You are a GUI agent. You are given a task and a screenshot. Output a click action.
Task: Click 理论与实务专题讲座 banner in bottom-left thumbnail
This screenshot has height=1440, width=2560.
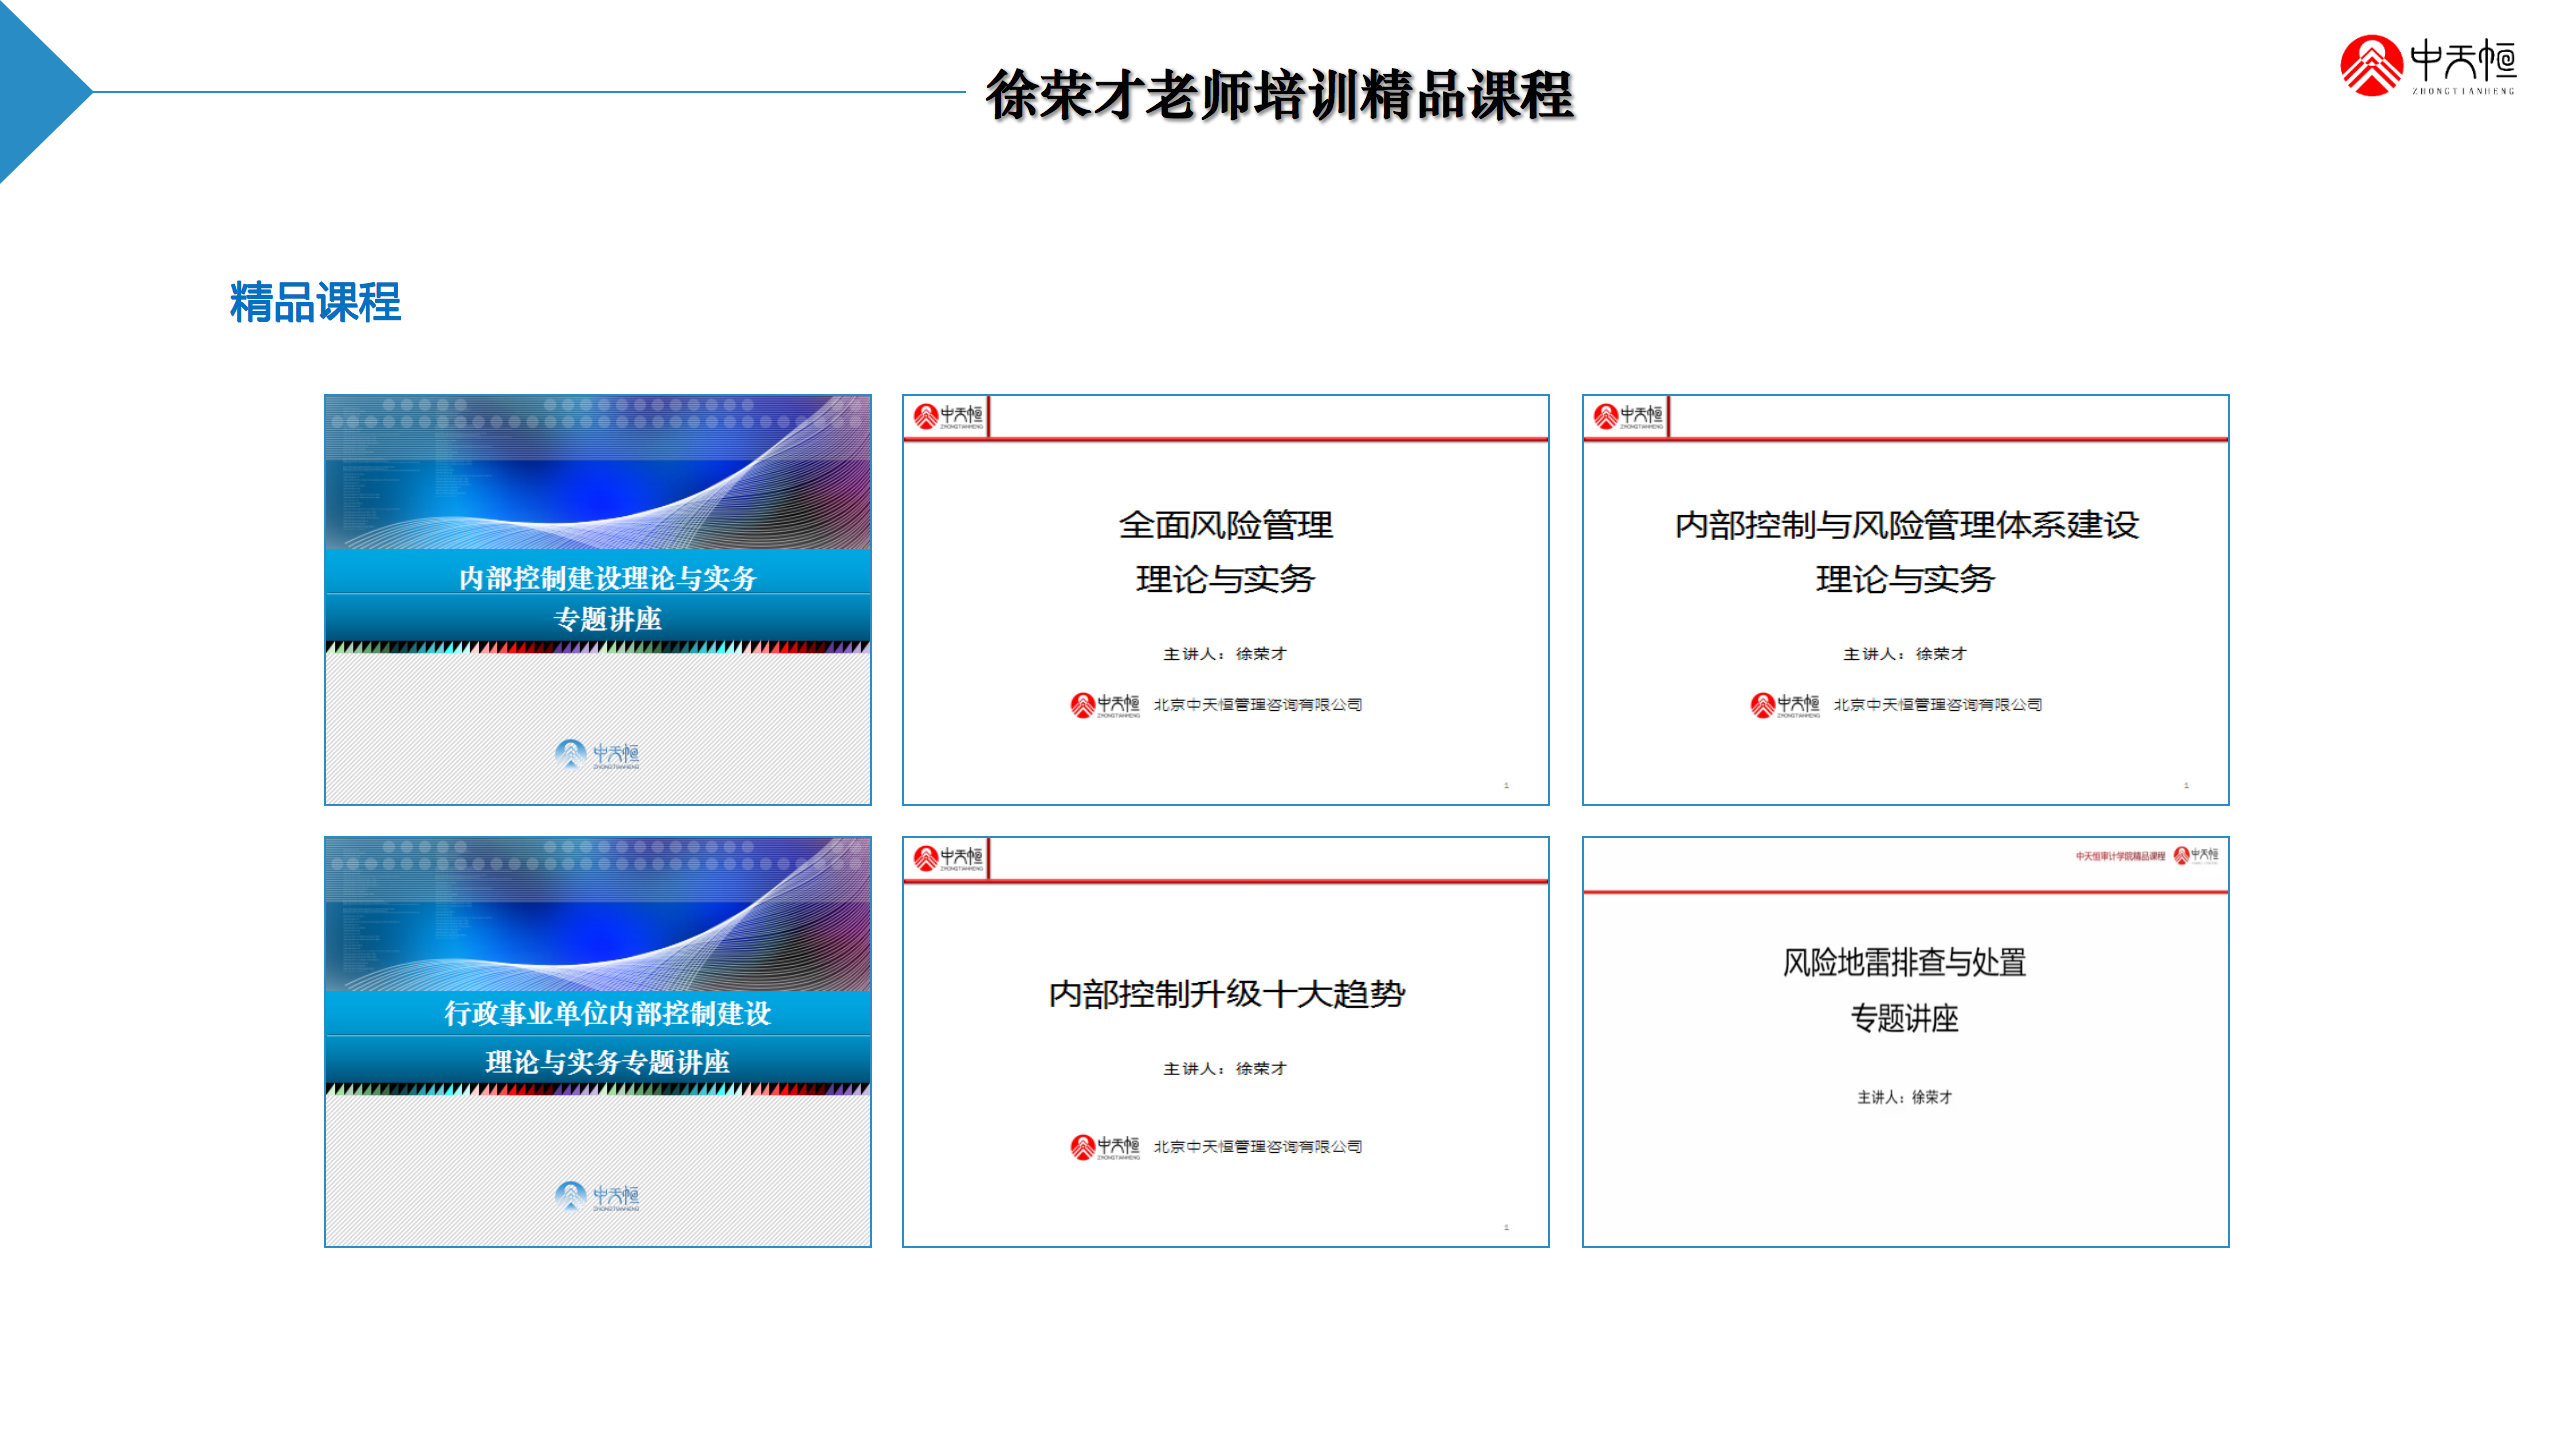tap(607, 1061)
